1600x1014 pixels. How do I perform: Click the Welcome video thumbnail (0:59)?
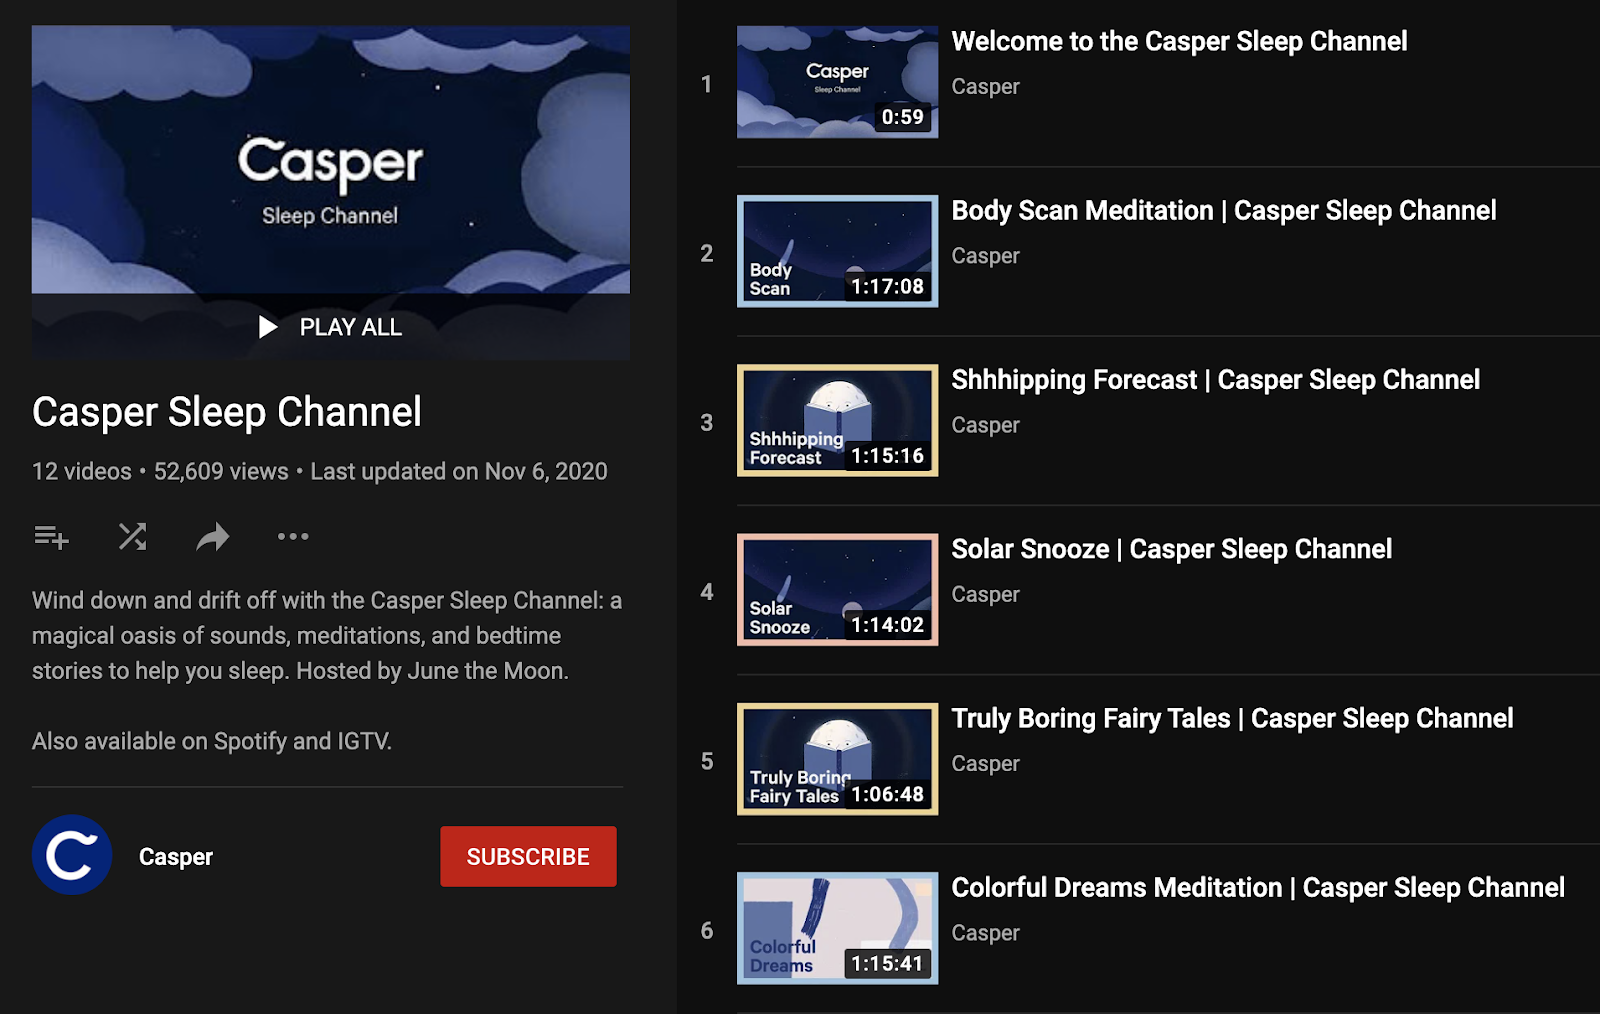(x=837, y=82)
